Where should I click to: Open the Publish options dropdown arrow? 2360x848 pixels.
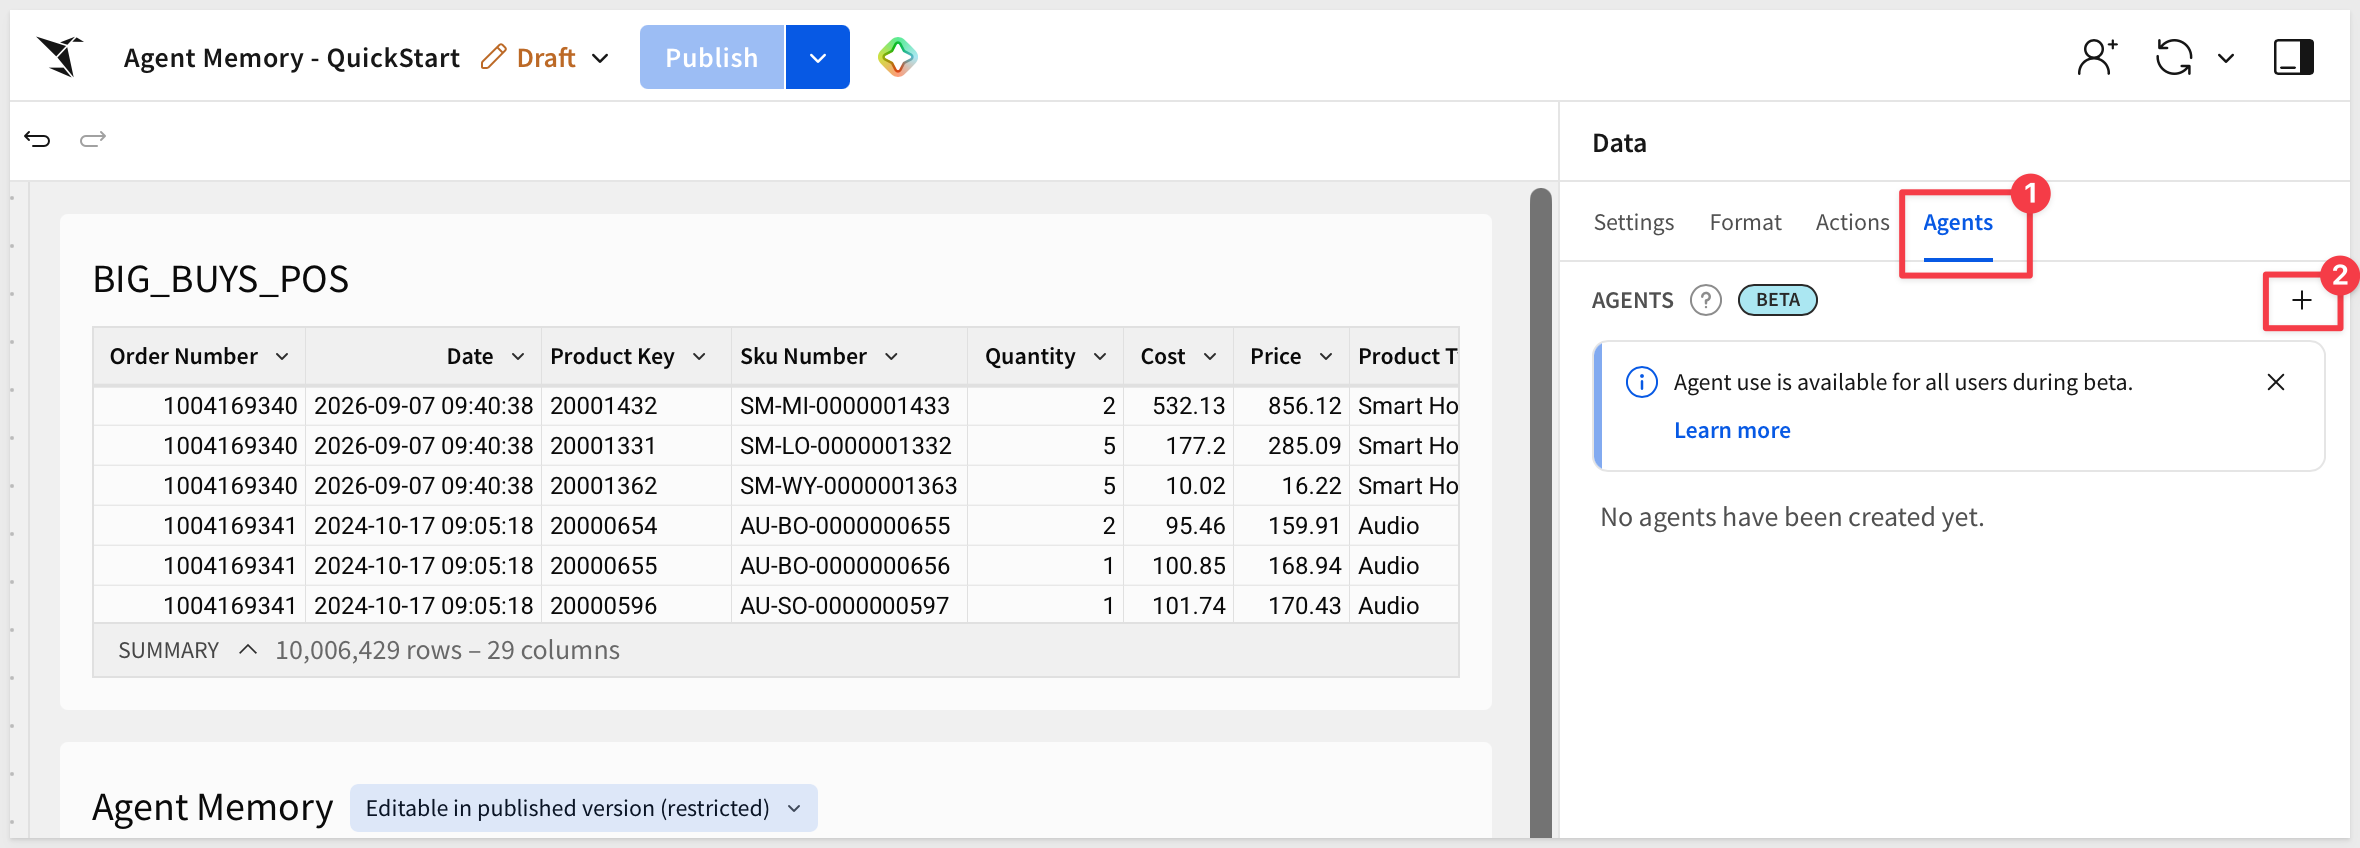pos(818,57)
